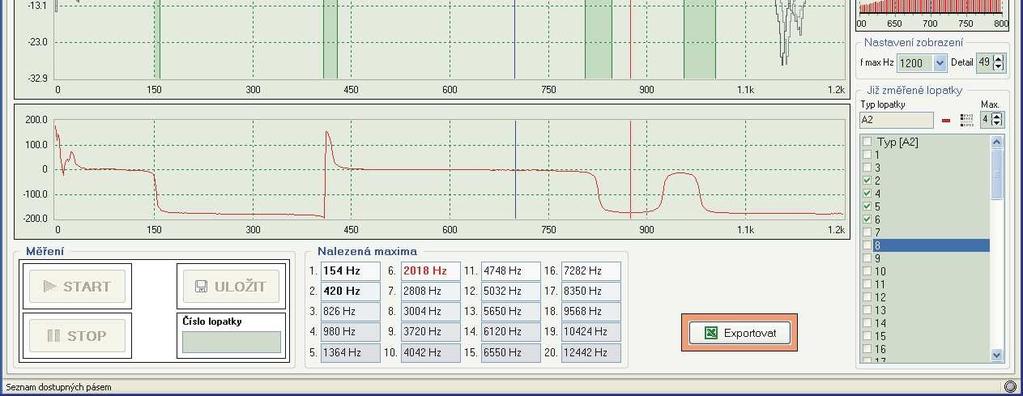Check blade number 7 checkbox

[867, 232]
